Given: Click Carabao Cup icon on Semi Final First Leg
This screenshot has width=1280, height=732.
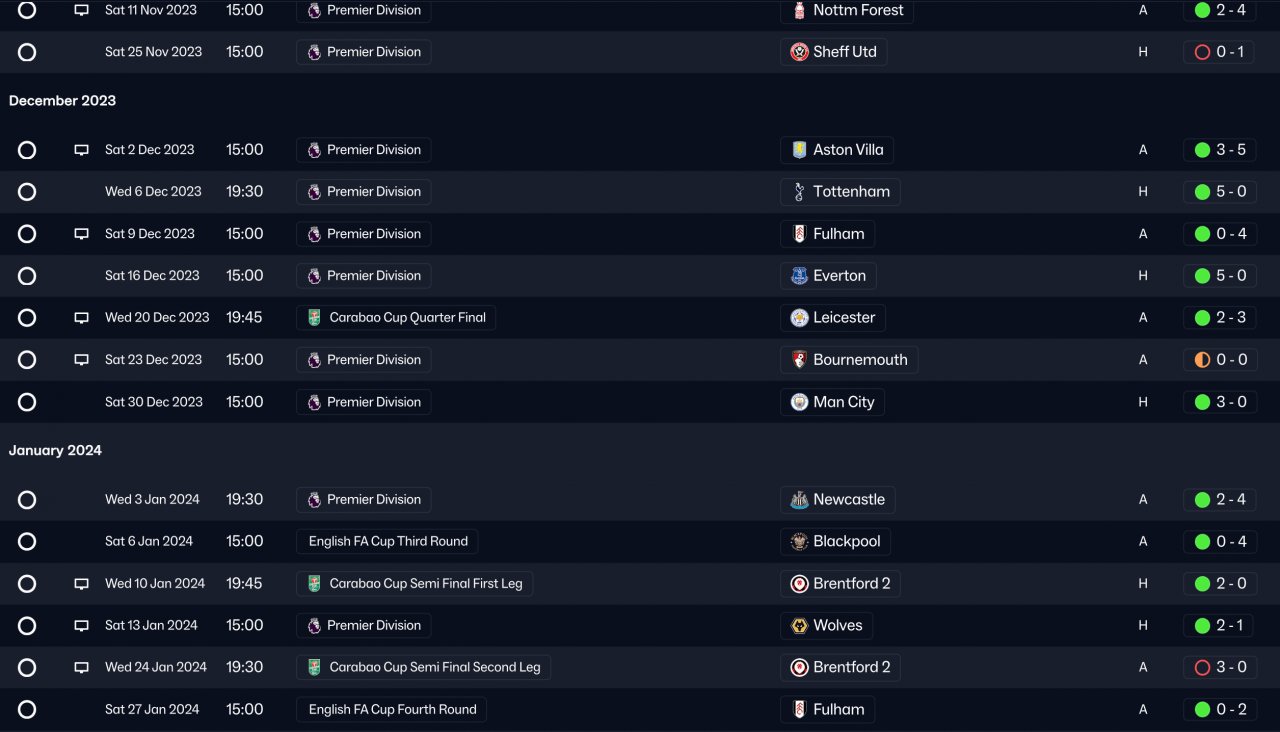Looking at the screenshot, I should tap(314, 584).
